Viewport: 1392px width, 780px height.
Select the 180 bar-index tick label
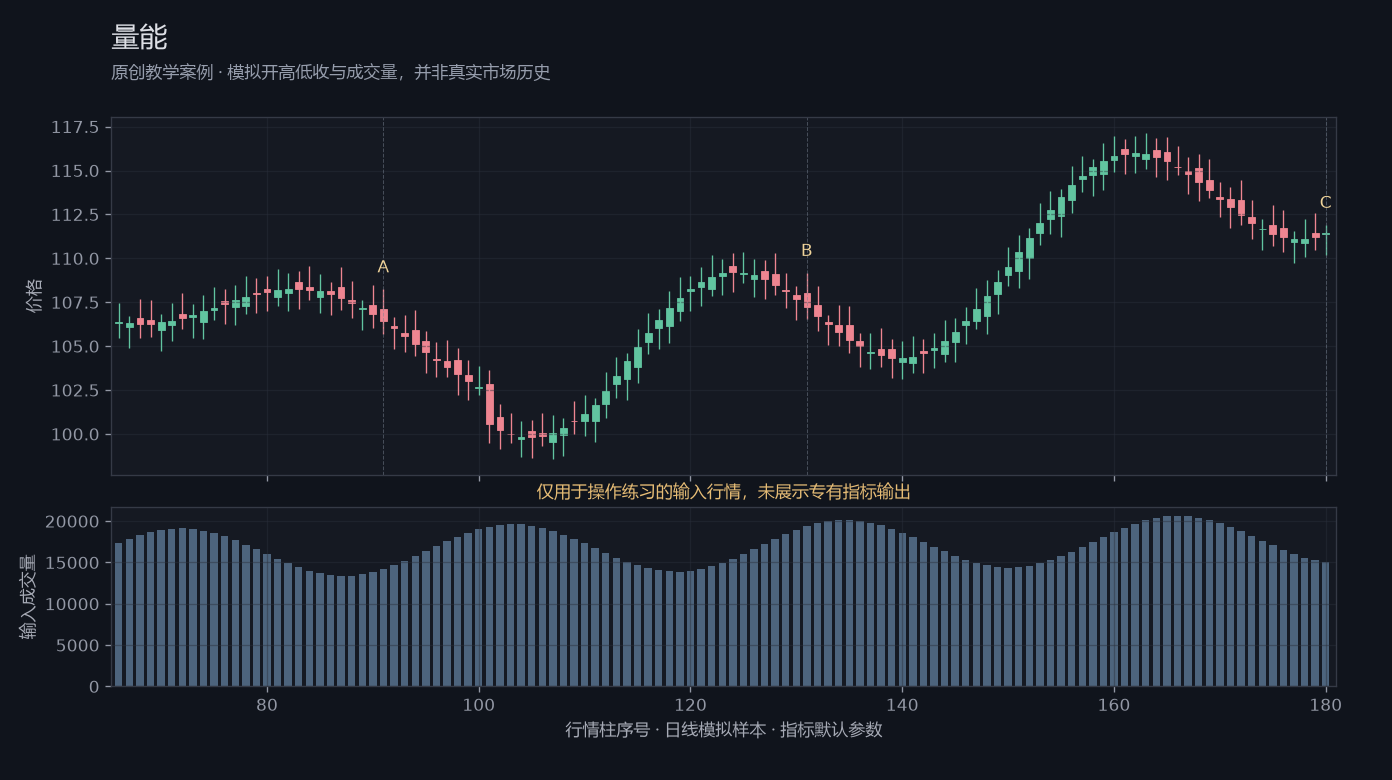coord(1326,704)
